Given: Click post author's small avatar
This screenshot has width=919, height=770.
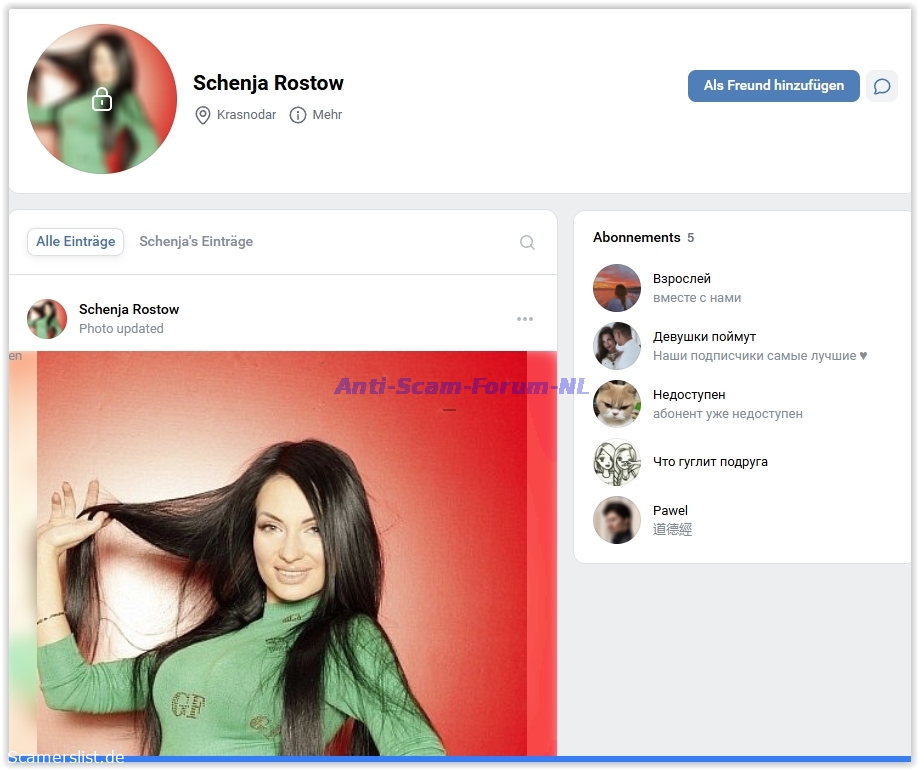Looking at the screenshot, I should click(x=47, y=319).
